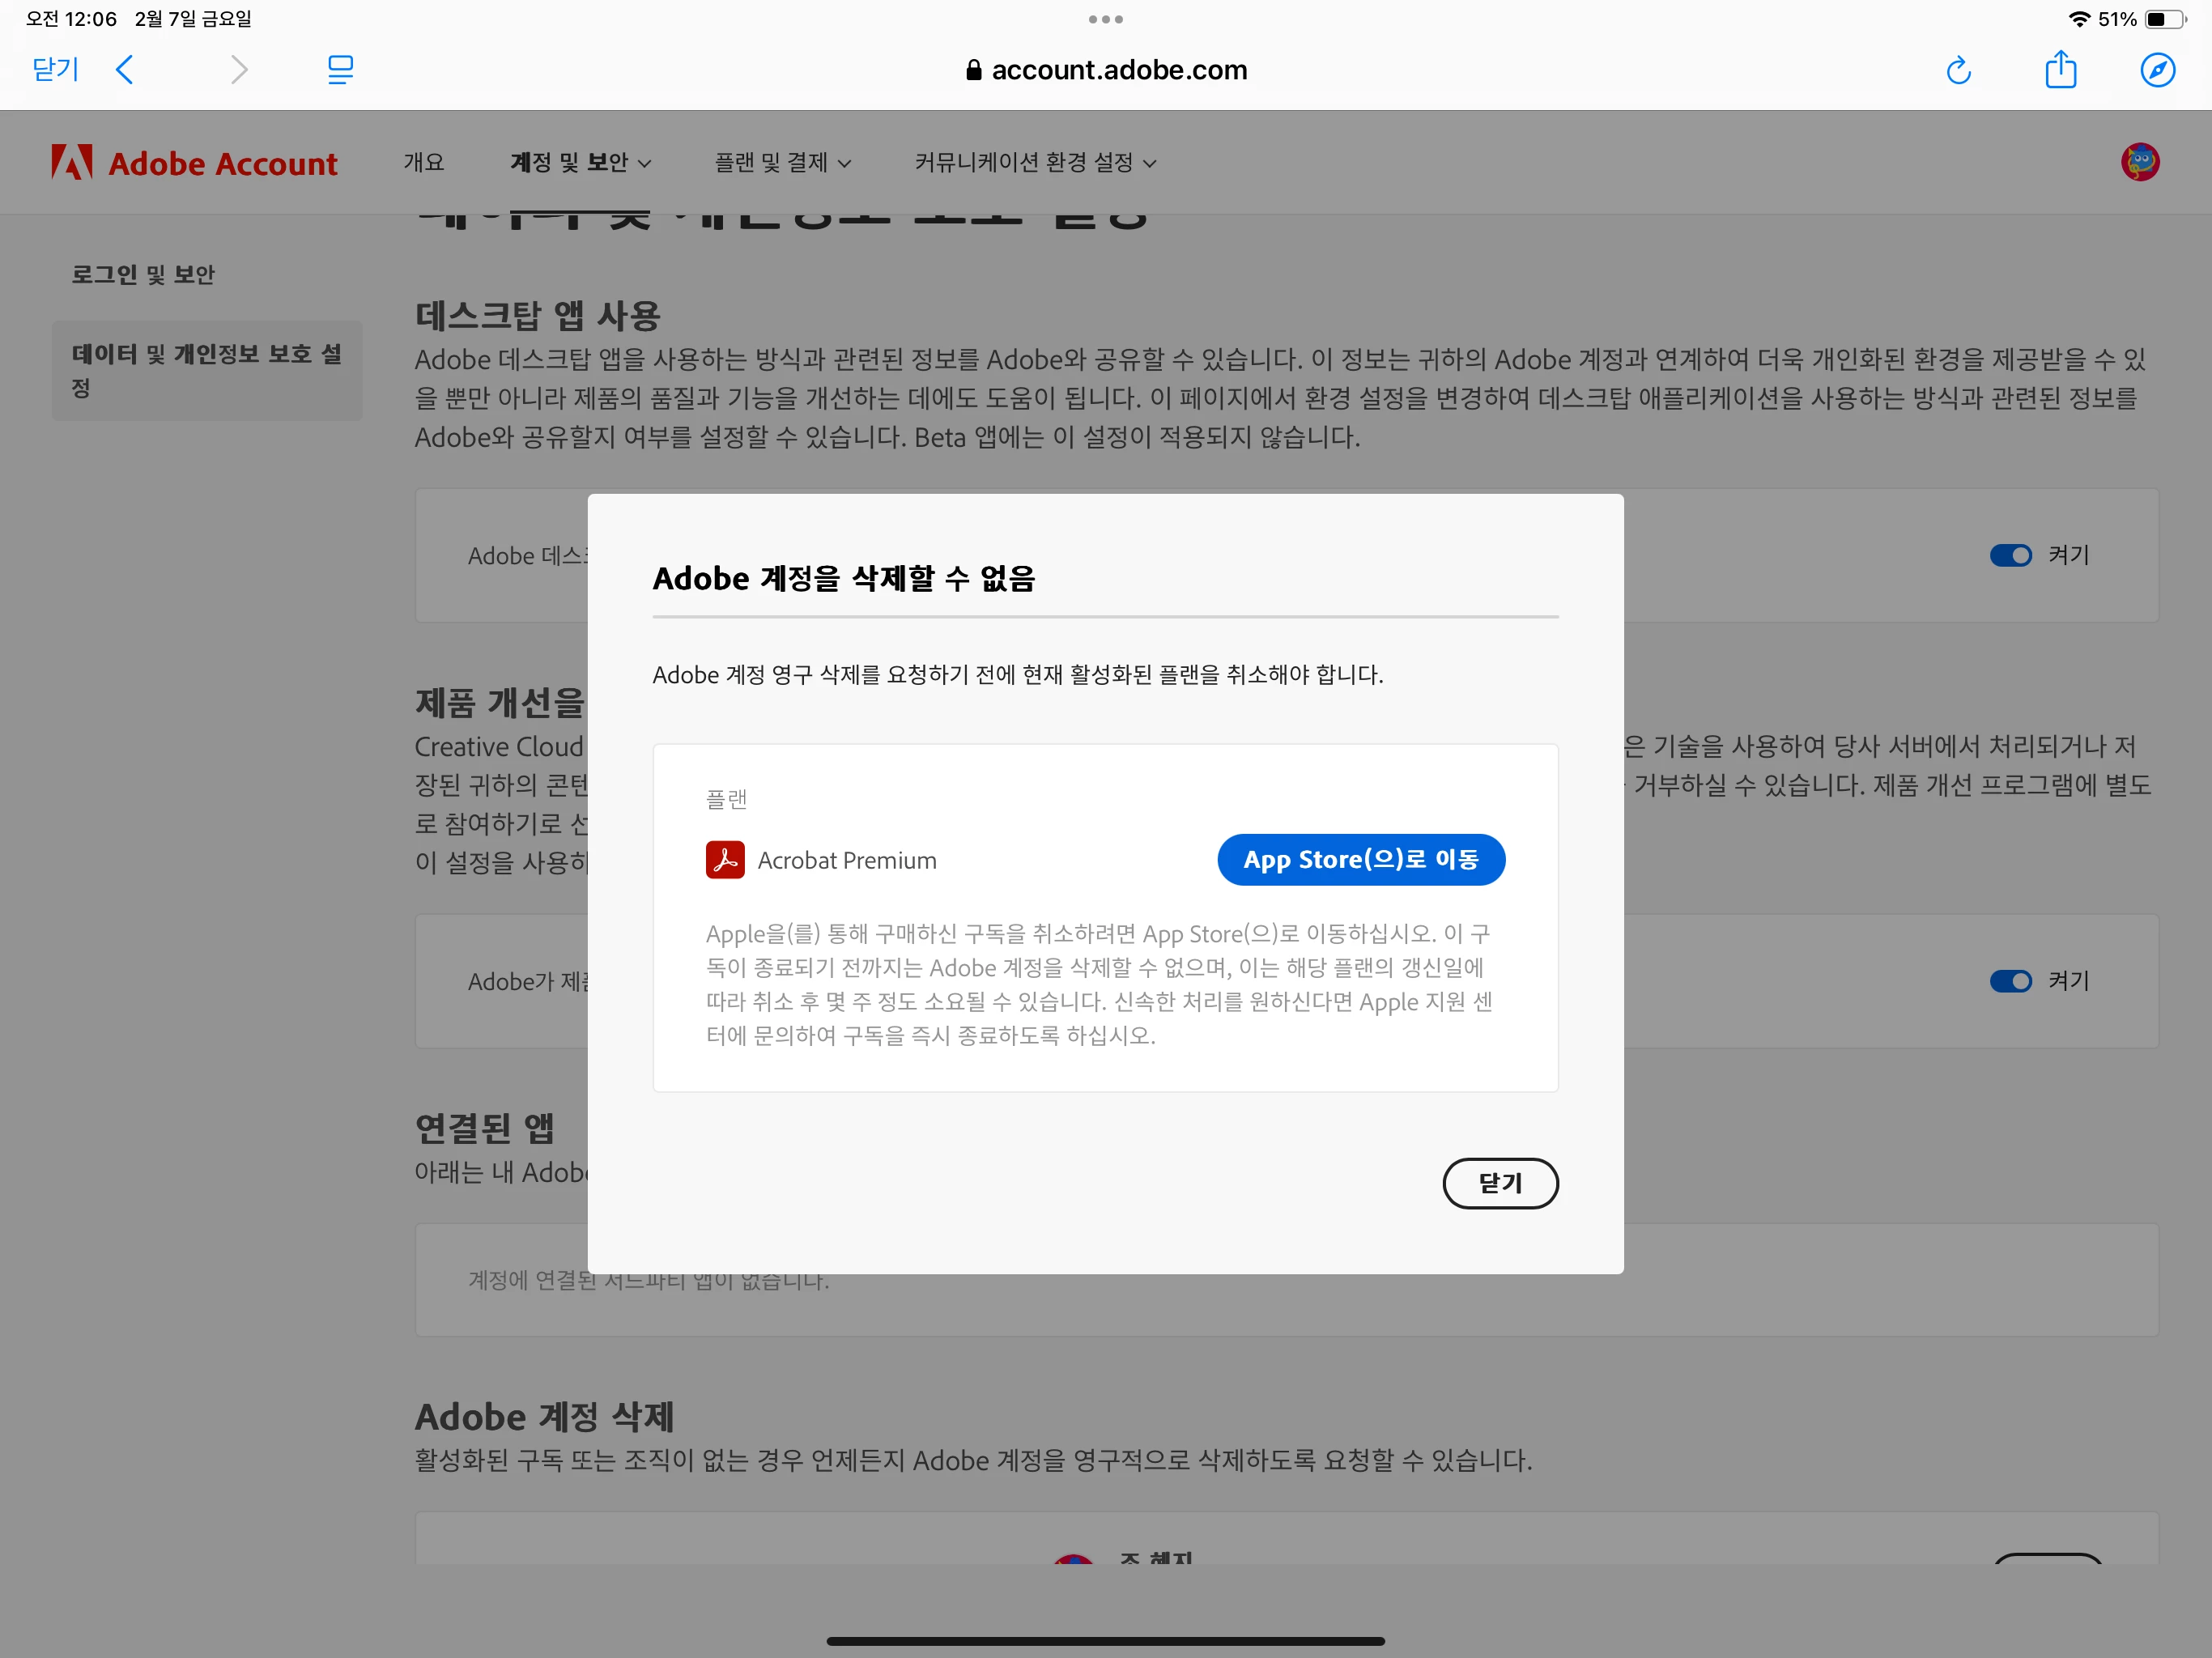2212x1658 pixels.
Task: Go forward with right chevron
Action: pos(238,70)
